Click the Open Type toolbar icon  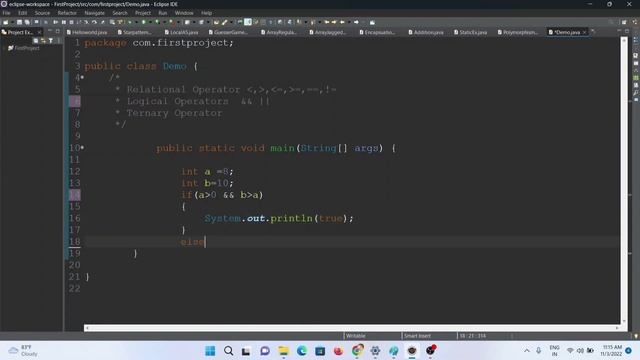pos(216,22)
